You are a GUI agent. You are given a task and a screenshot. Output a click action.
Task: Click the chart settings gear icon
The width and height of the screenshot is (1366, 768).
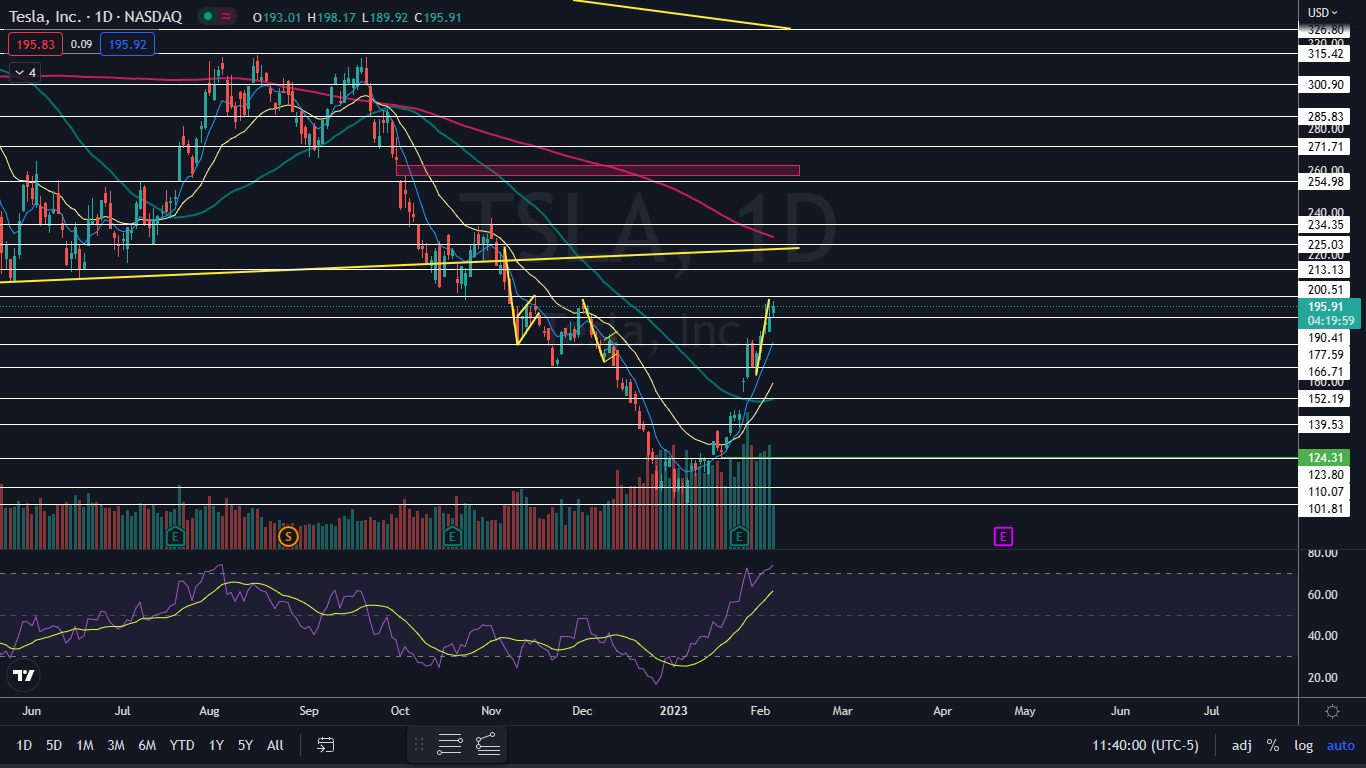click(x=1332, y=711)
